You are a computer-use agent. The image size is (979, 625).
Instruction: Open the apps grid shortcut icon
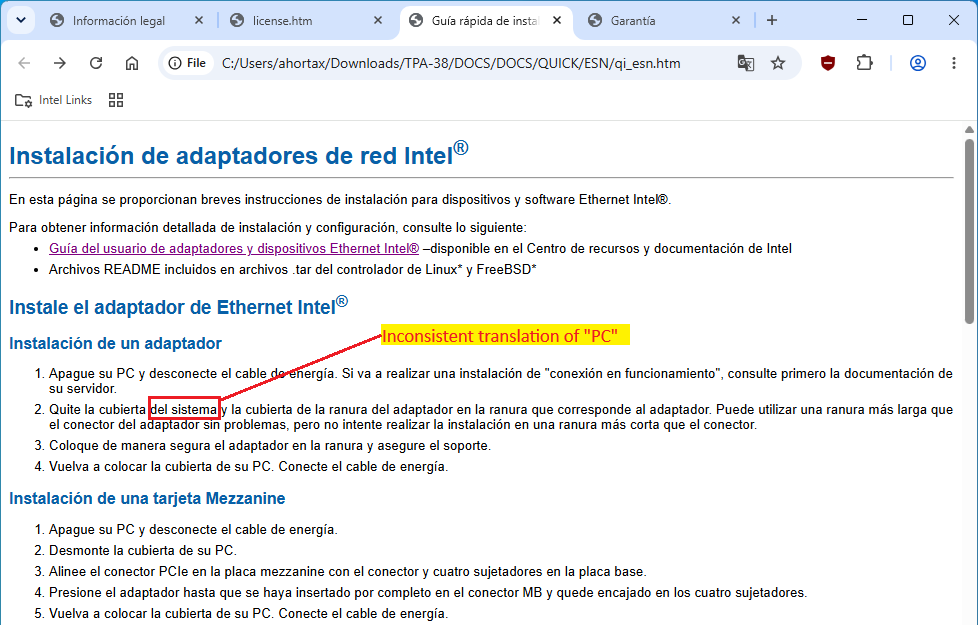[x=116, y=100]
